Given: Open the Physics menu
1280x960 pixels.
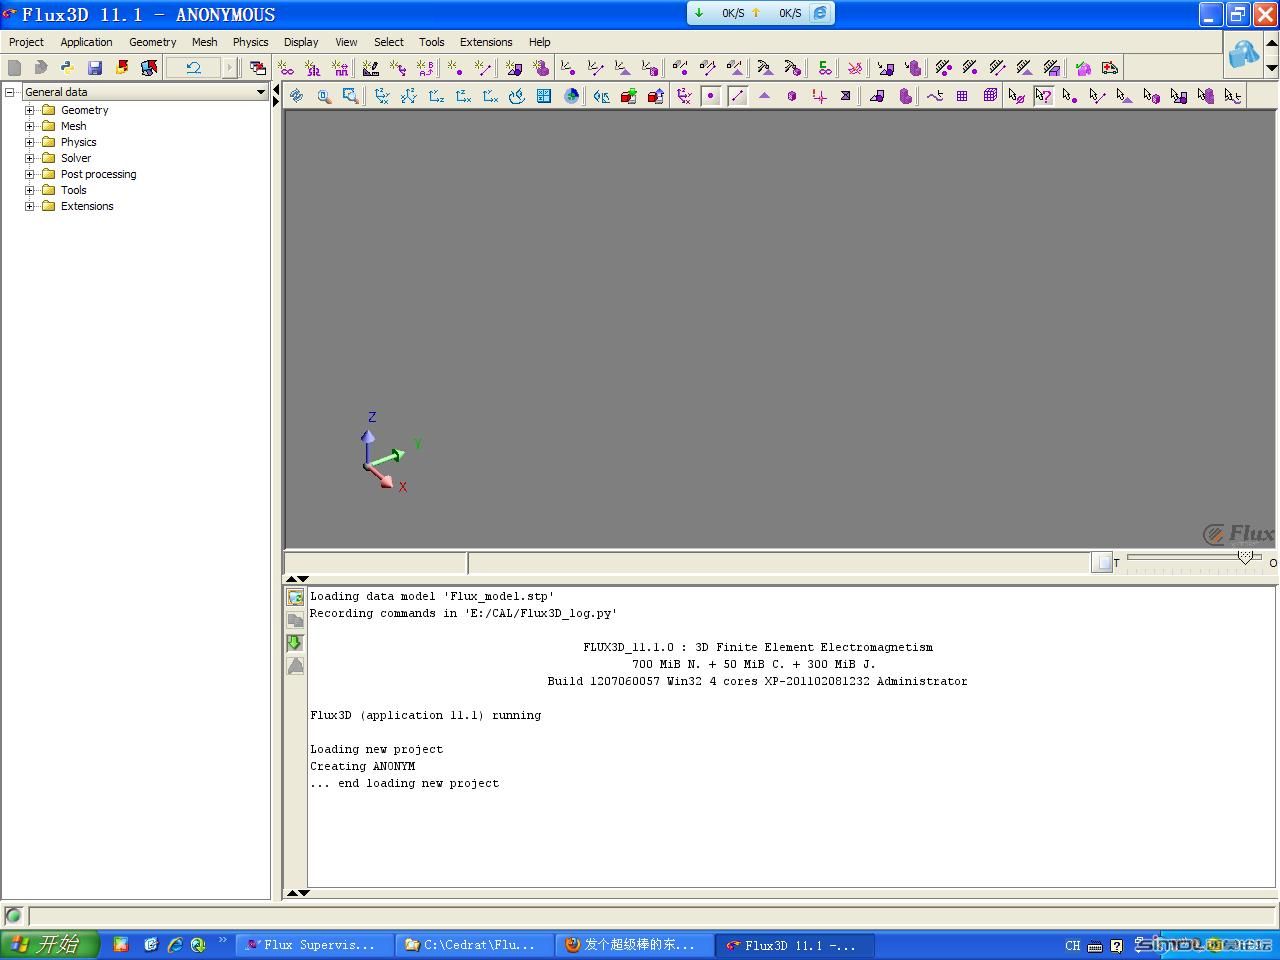Looking at the screenshot, I should 250,42.
